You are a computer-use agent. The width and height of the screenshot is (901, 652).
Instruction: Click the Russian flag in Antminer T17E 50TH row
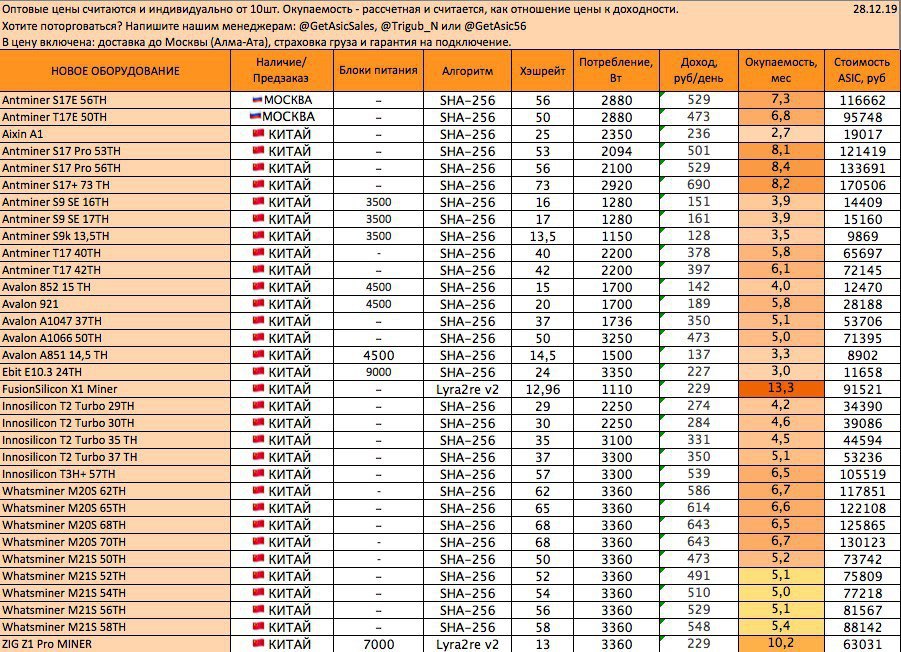(x=255, y=116)
